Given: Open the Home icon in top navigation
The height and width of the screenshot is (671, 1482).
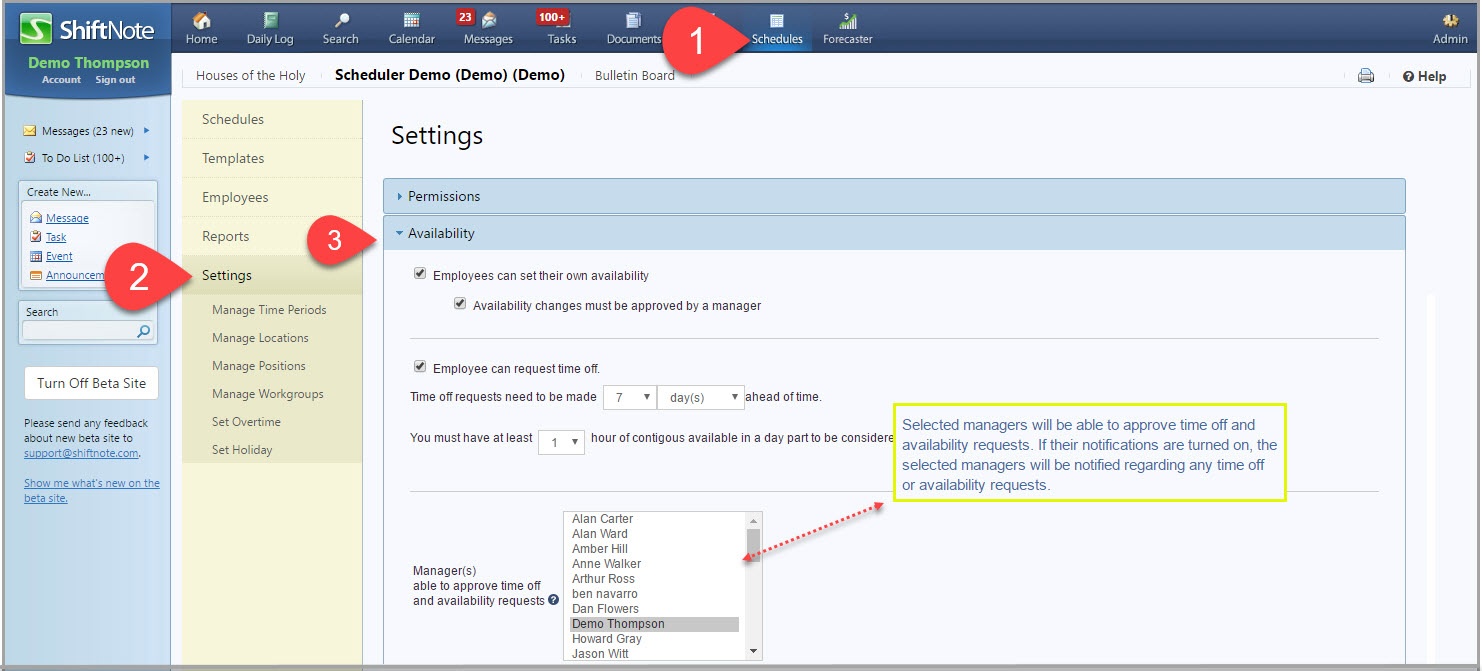Looking at the screenshot, I should click(201, 20).
